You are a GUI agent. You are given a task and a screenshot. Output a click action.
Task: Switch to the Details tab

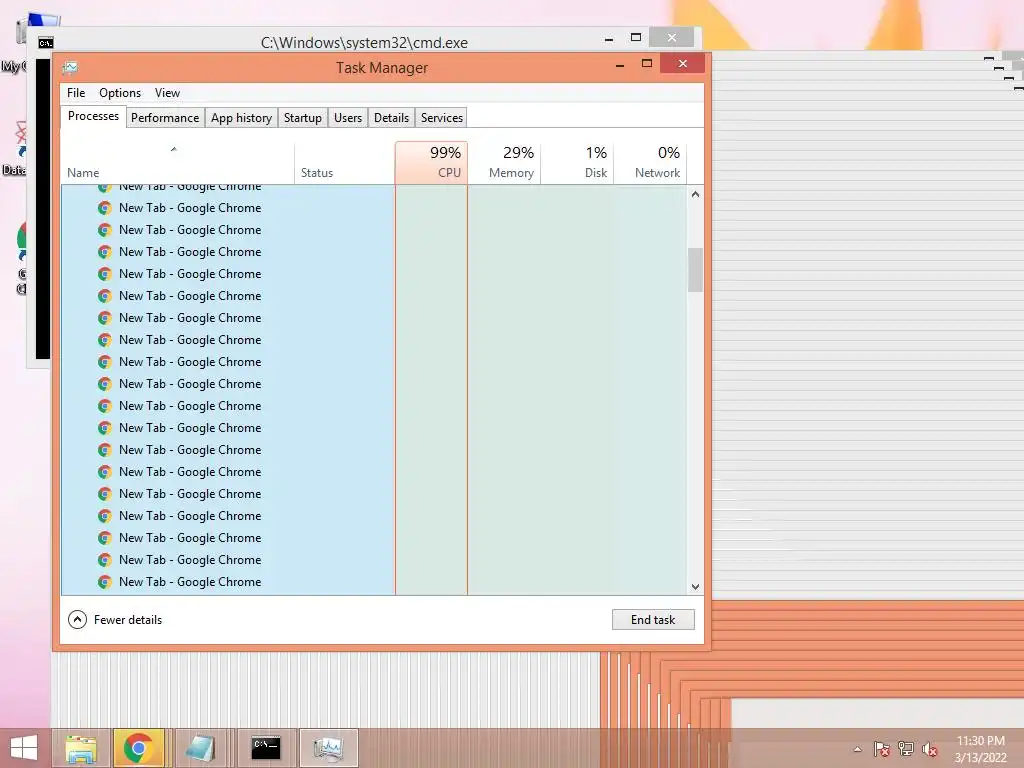tap(391, 118)
